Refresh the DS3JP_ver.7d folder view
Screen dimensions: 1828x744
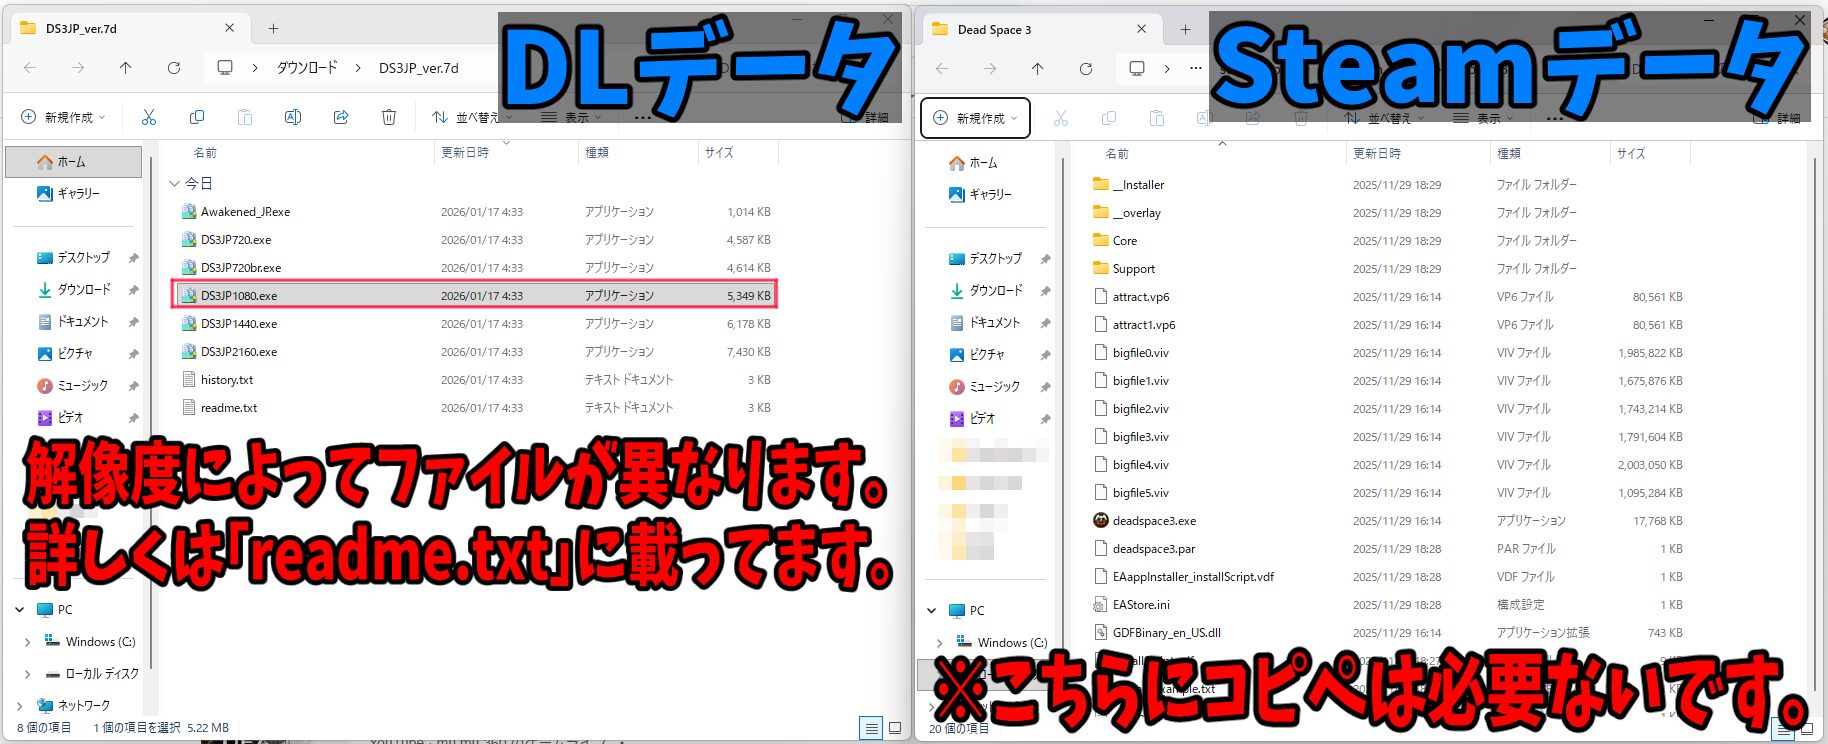(174, 68)
